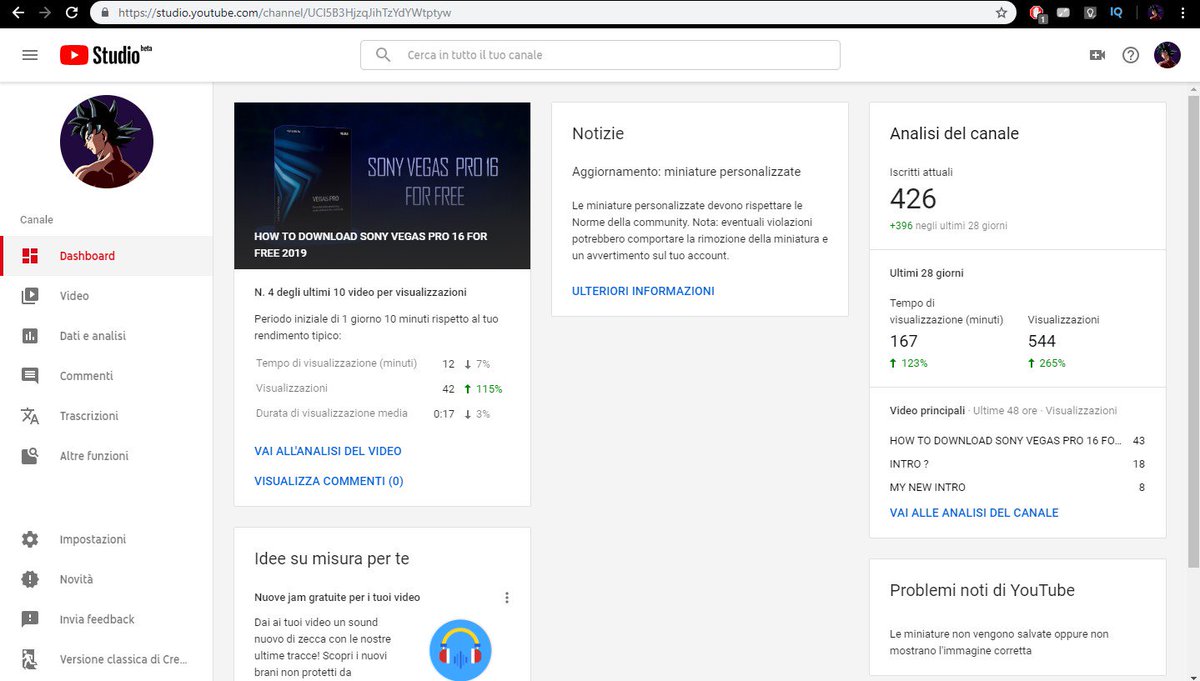Click the IQ browser extension icon

1116,13
